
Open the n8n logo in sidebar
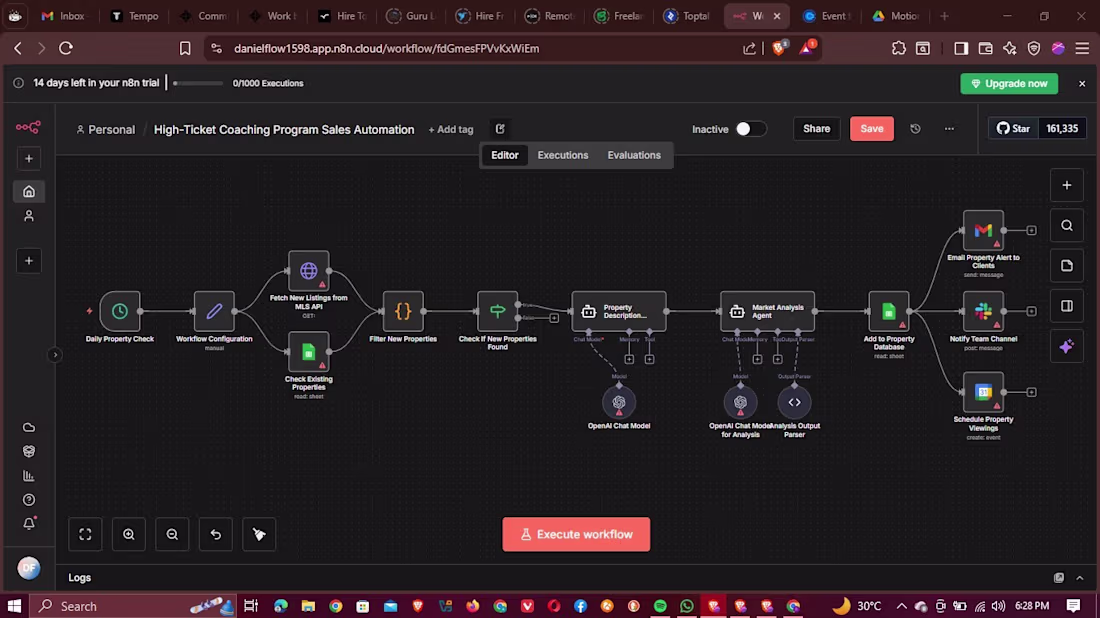click(28, 127)
